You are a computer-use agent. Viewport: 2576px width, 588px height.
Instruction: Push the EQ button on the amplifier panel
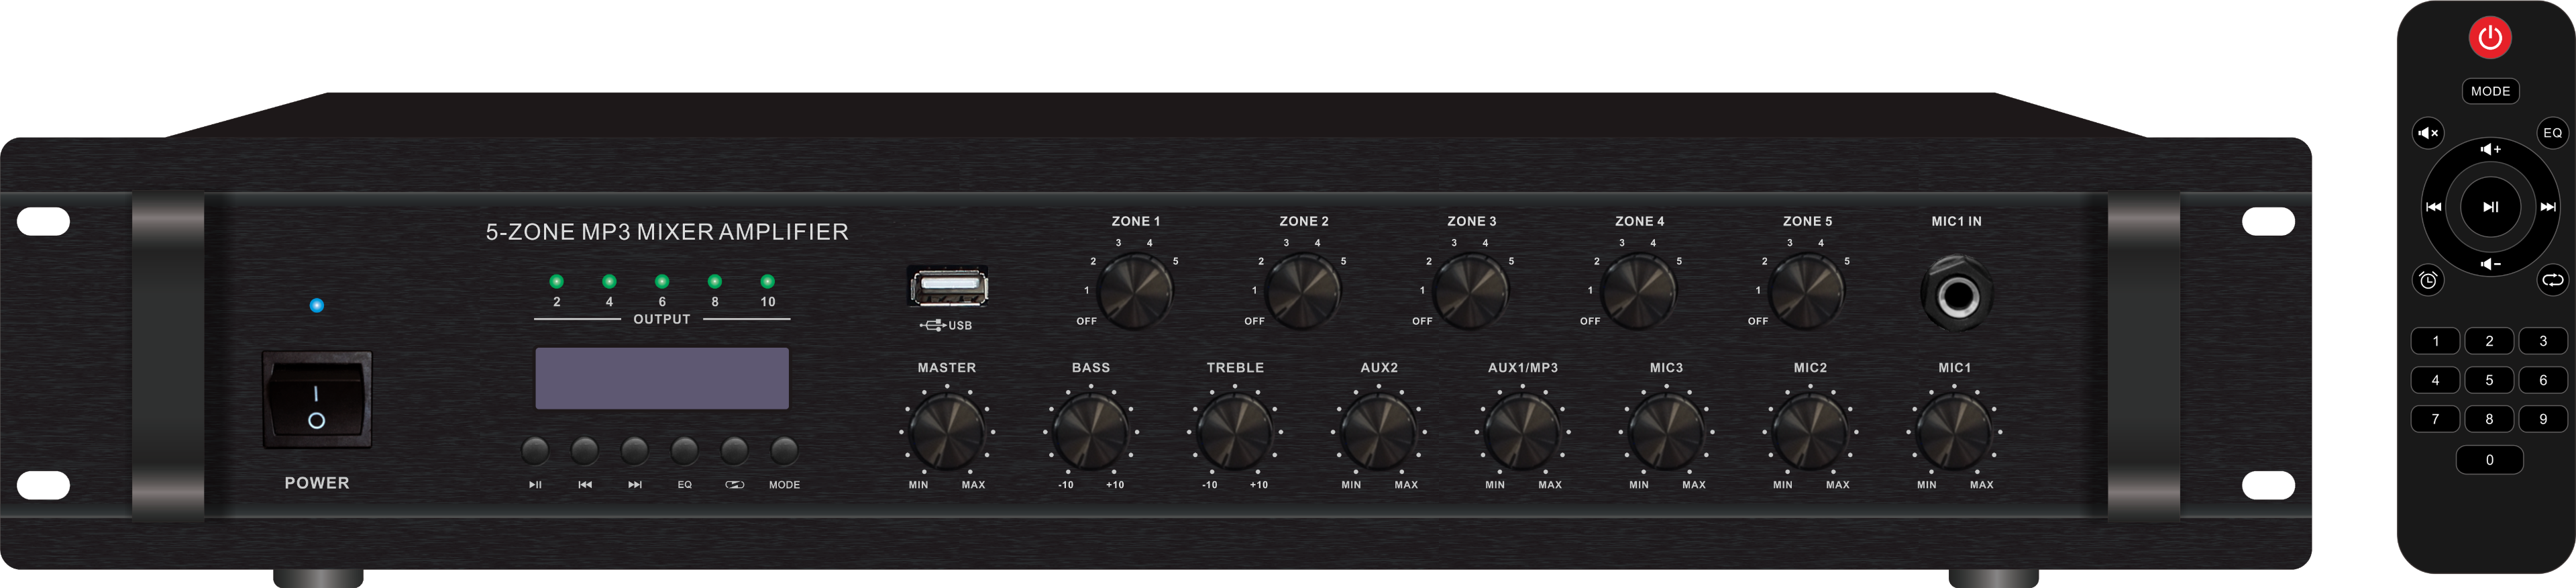point(685,450)
